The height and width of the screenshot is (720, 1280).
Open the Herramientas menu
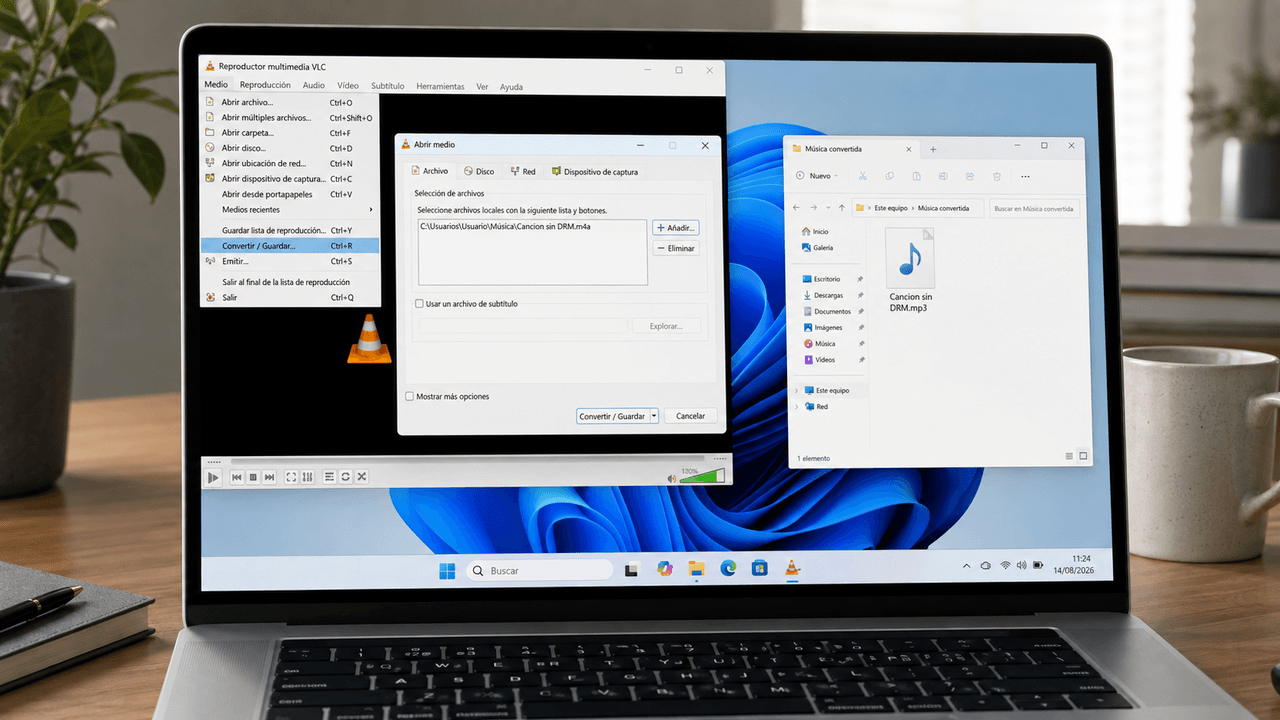[x=440, y=86]
